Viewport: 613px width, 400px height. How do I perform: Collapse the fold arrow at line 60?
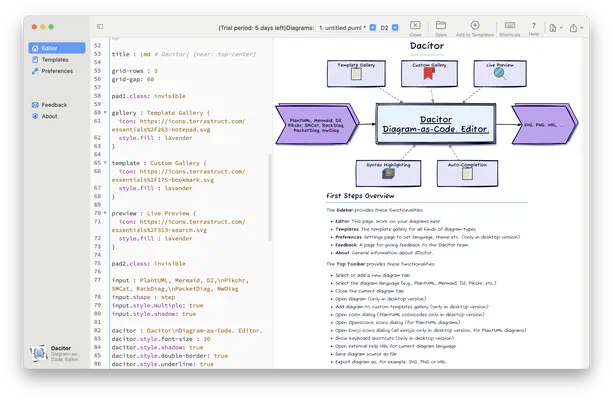click(105, 113)
